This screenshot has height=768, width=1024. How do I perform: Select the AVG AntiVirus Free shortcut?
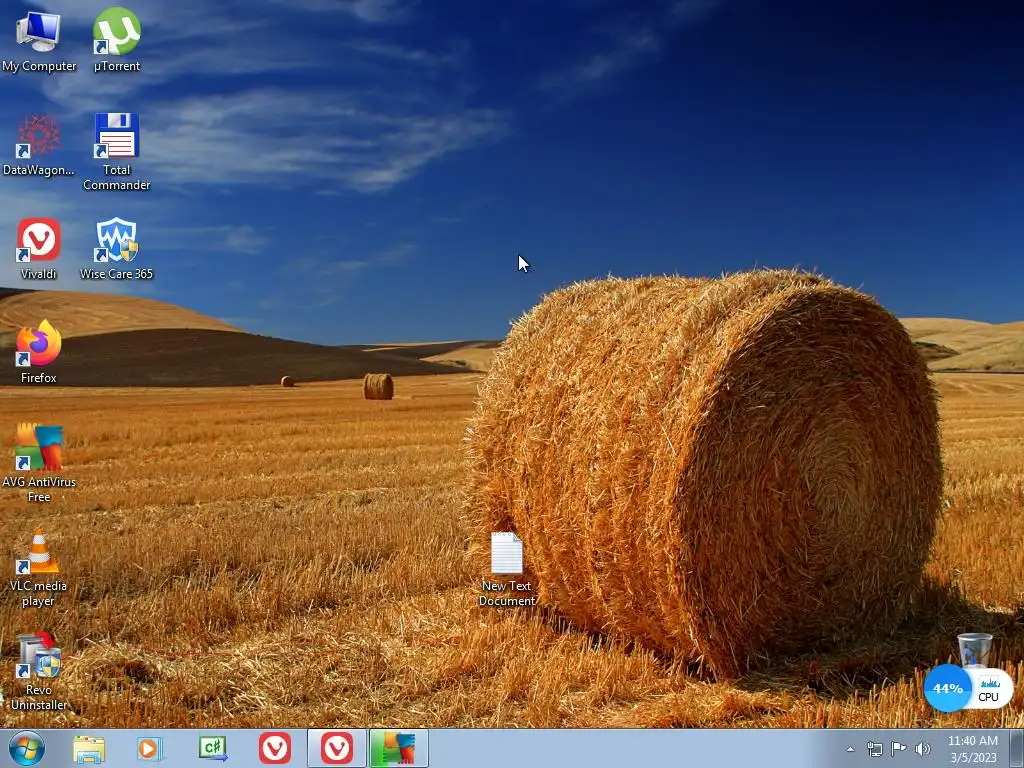tap(38, 464)
